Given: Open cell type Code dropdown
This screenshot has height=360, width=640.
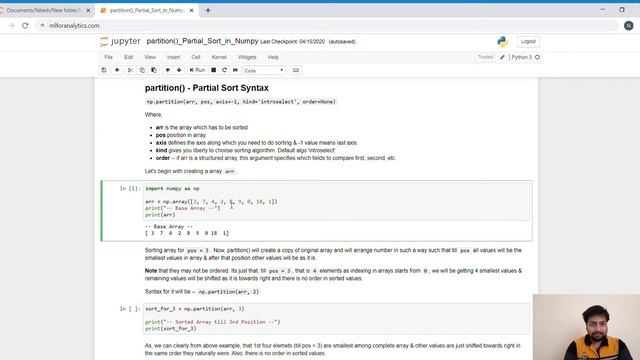Looking at the screenshot, I should [x=264, y=71].
